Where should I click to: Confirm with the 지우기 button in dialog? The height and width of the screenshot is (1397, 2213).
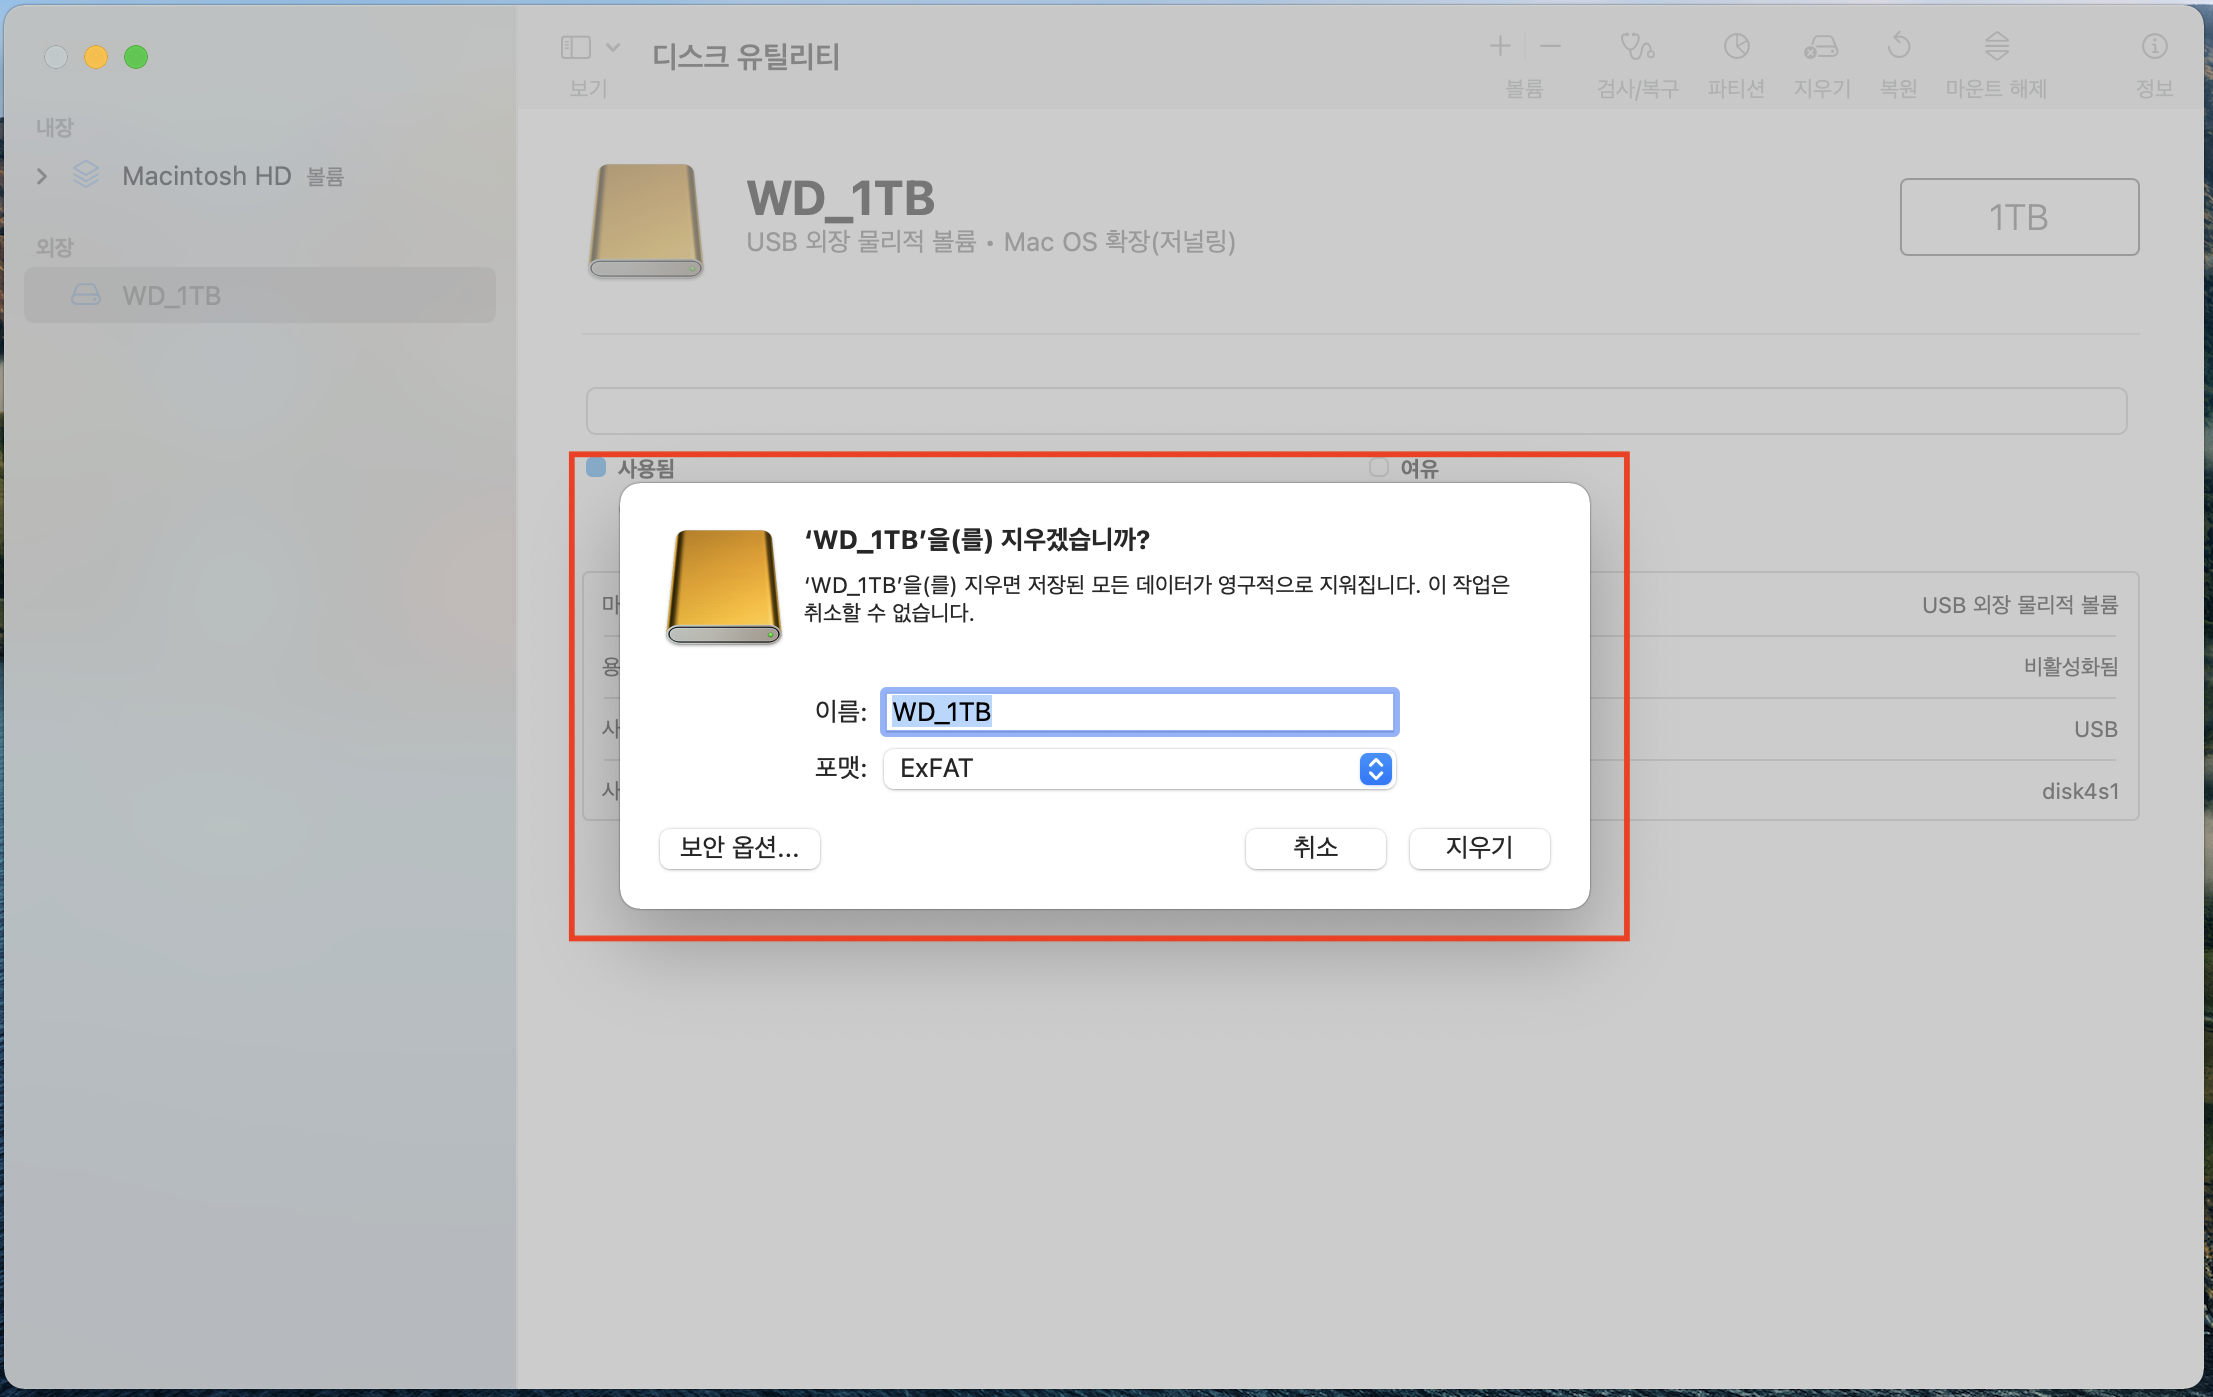coord(1479,848)
